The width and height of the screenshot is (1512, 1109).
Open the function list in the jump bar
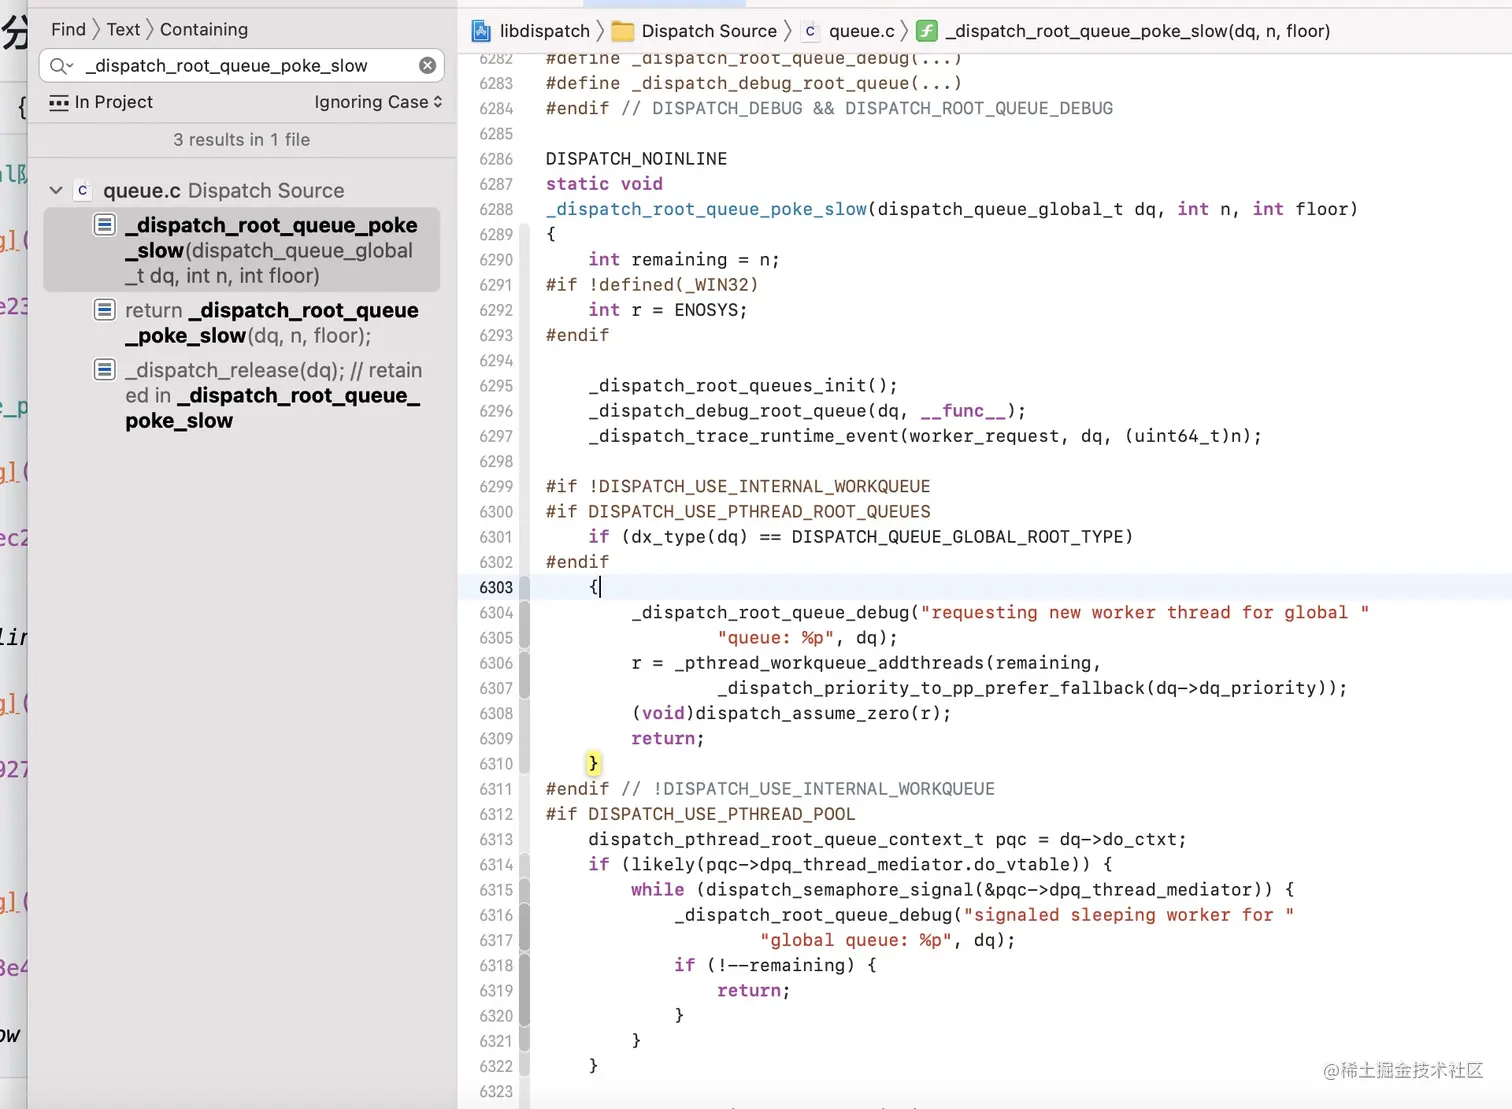(x=1137, y=31)
